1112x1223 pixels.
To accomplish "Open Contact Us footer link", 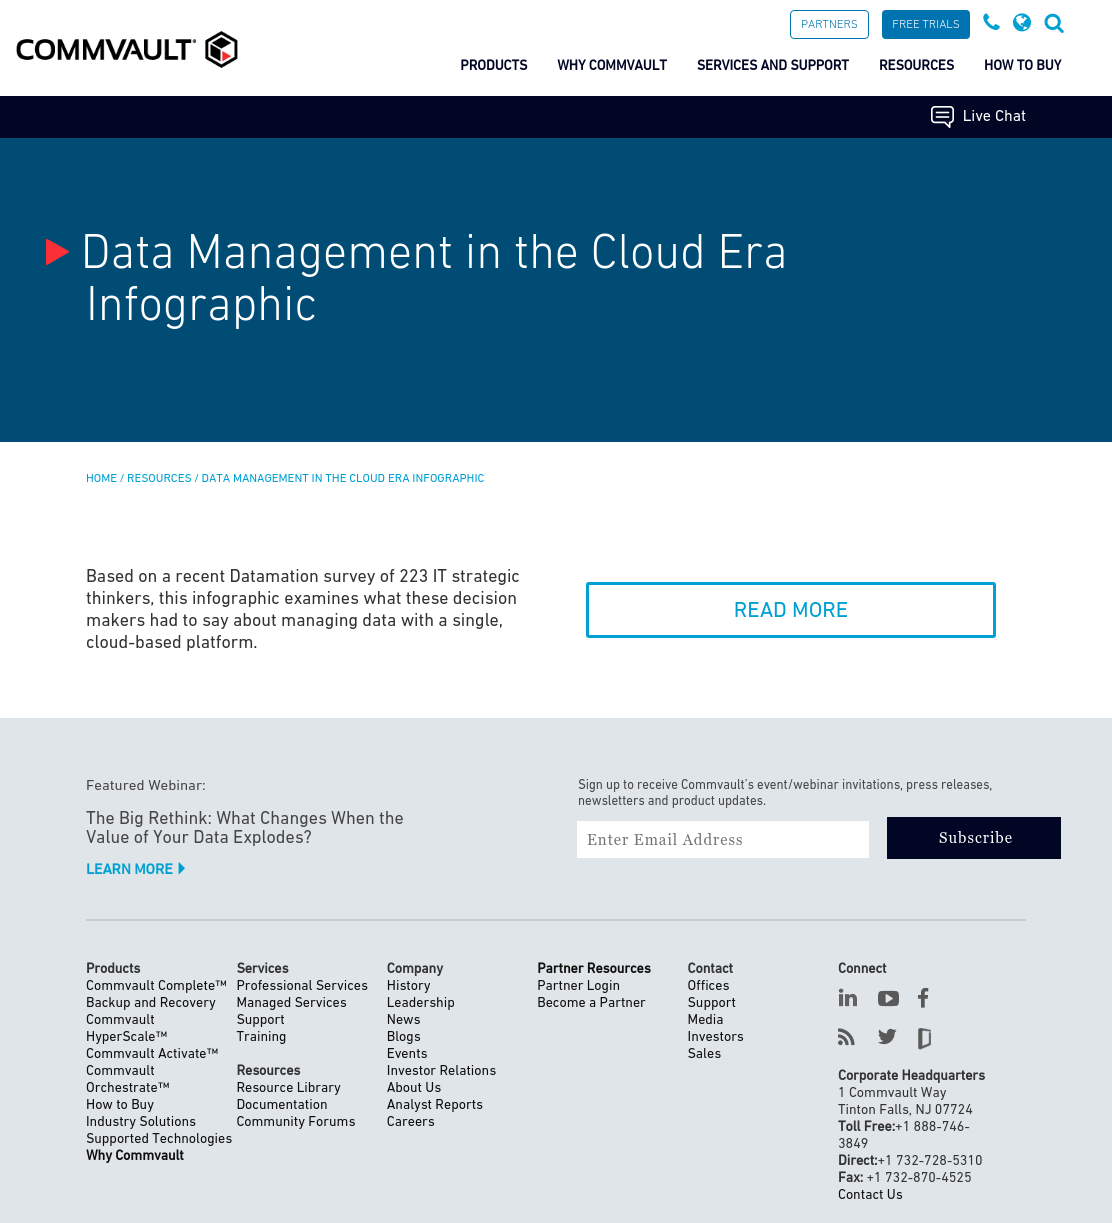I will coord(871,1195).
